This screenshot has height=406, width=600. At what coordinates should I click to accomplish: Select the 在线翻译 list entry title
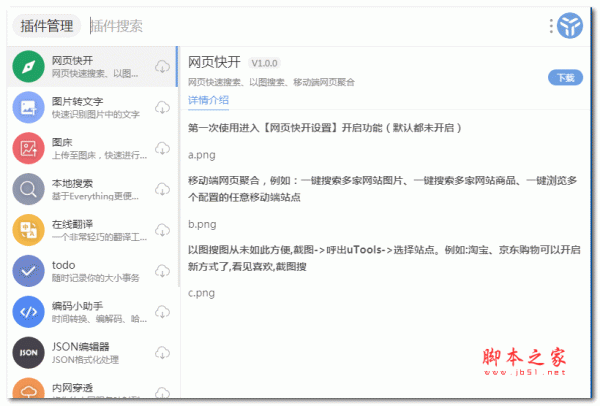tap(72, 224)
